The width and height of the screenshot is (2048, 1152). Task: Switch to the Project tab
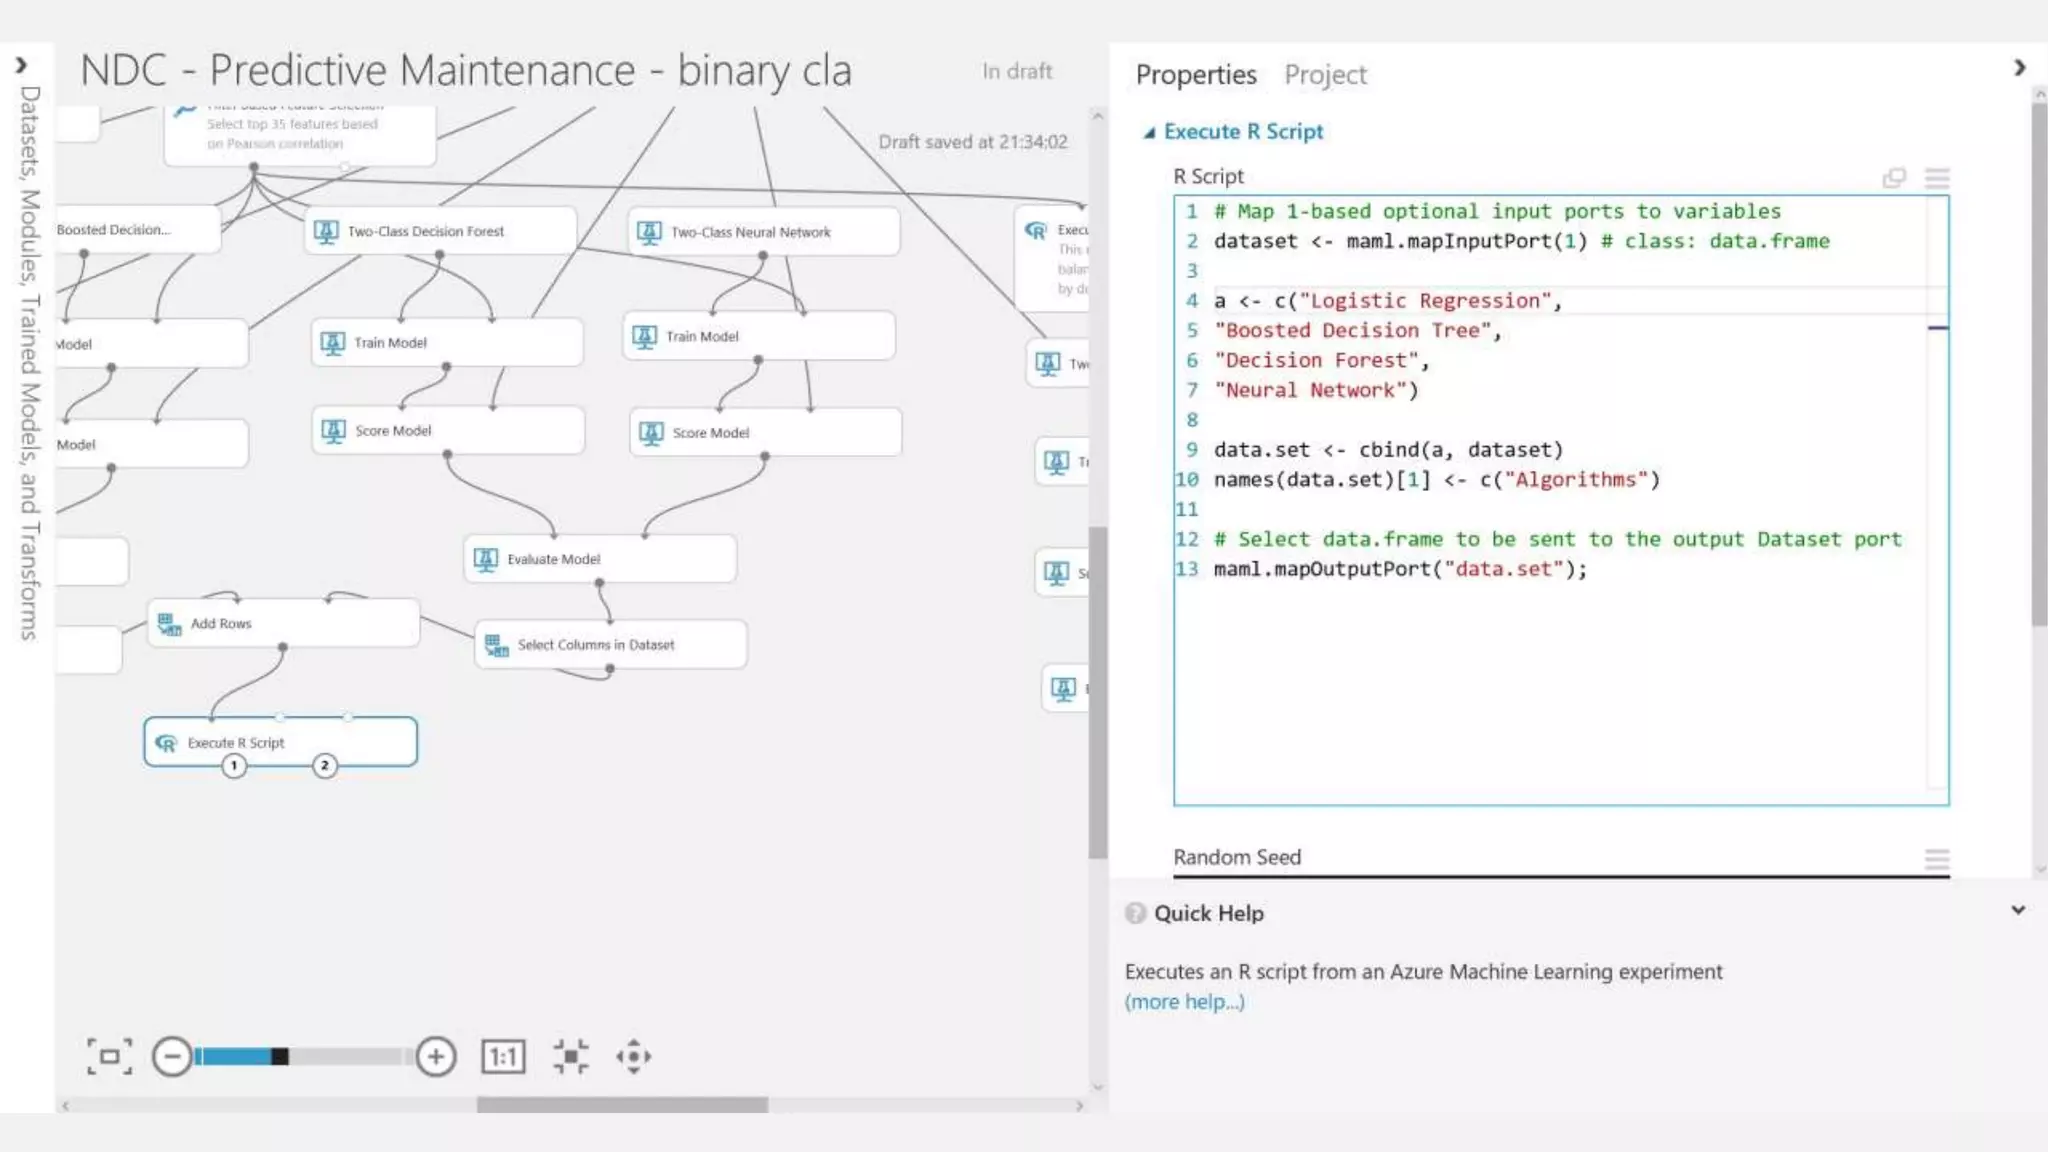(1325, 75)
